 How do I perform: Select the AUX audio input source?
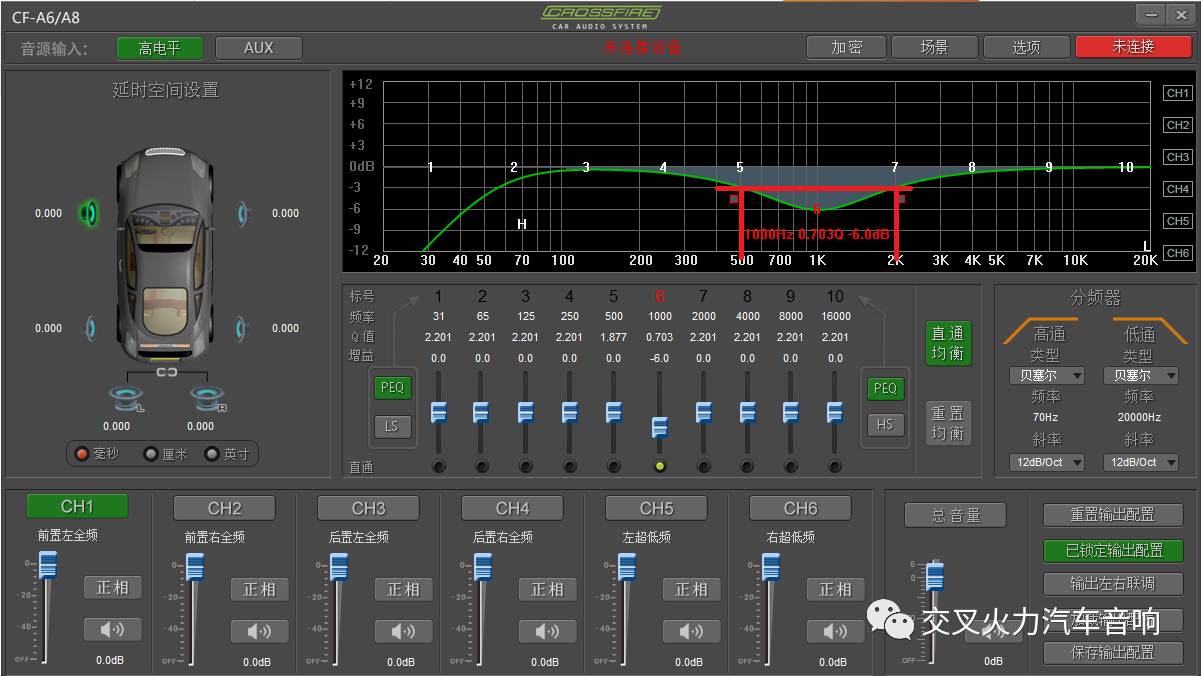(258, 47)
